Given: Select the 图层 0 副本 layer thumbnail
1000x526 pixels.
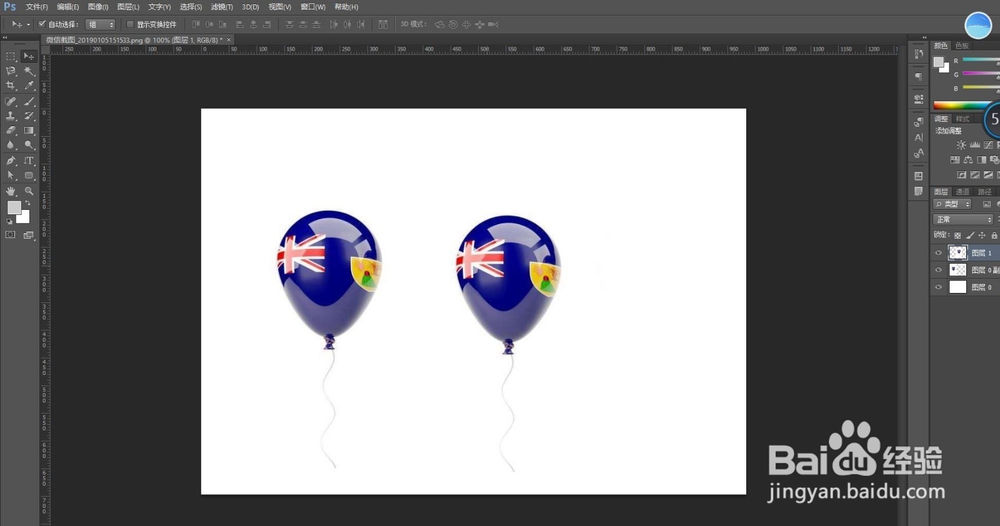Looking at the screenshot, I should click(x=957, y=270).
